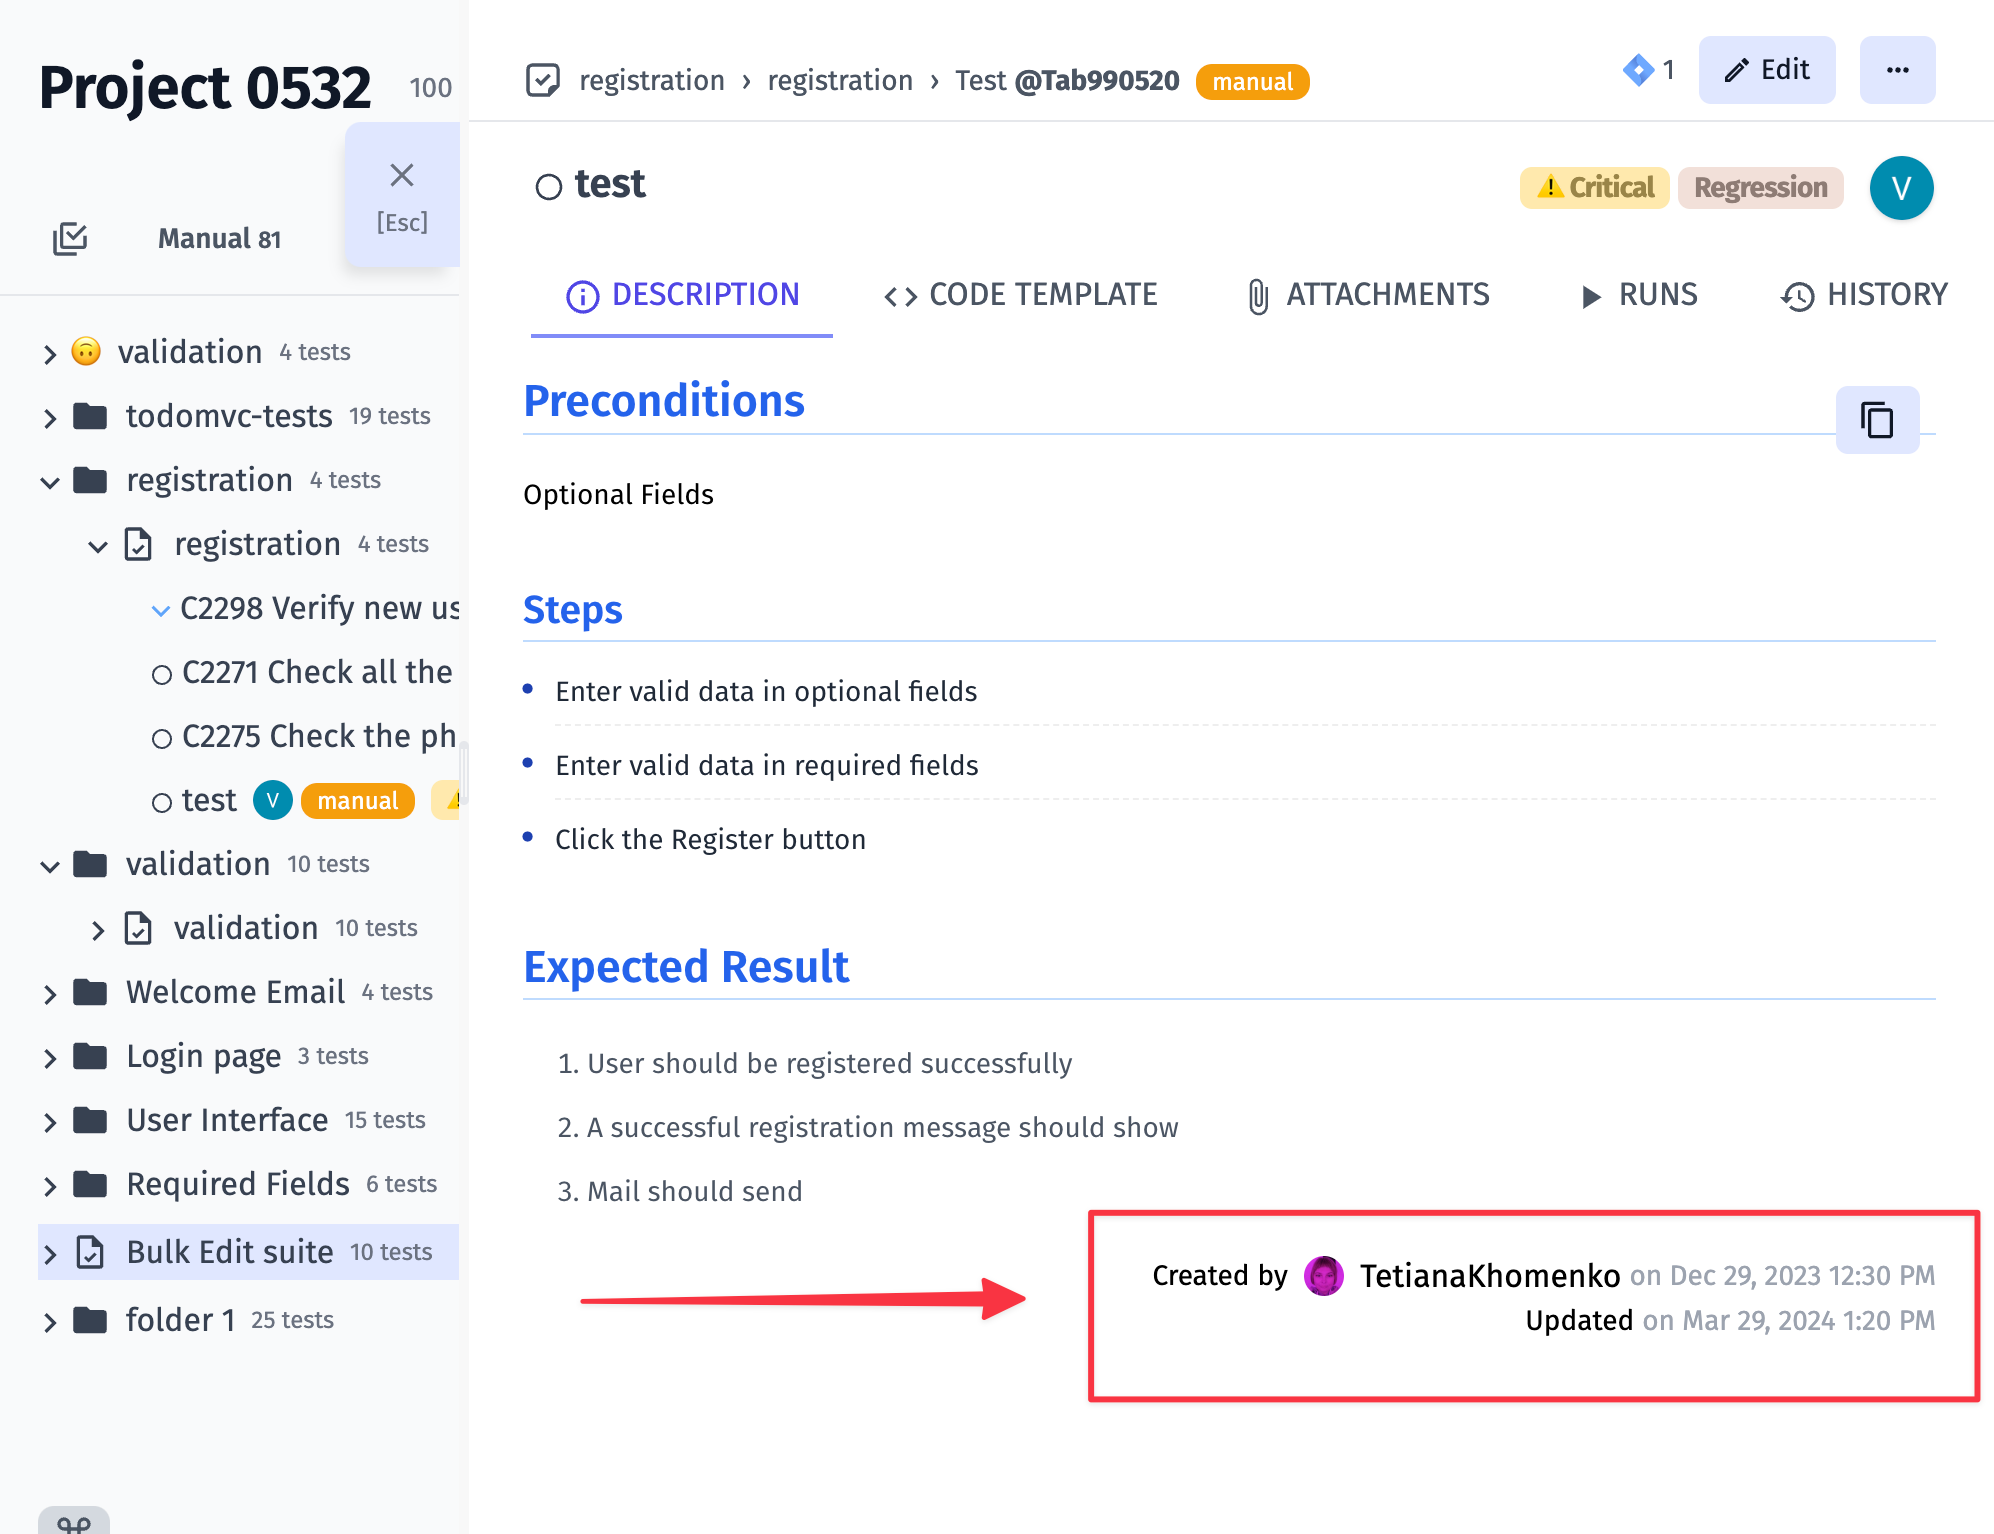Click the Edit button

click(x=1767, y=70)
